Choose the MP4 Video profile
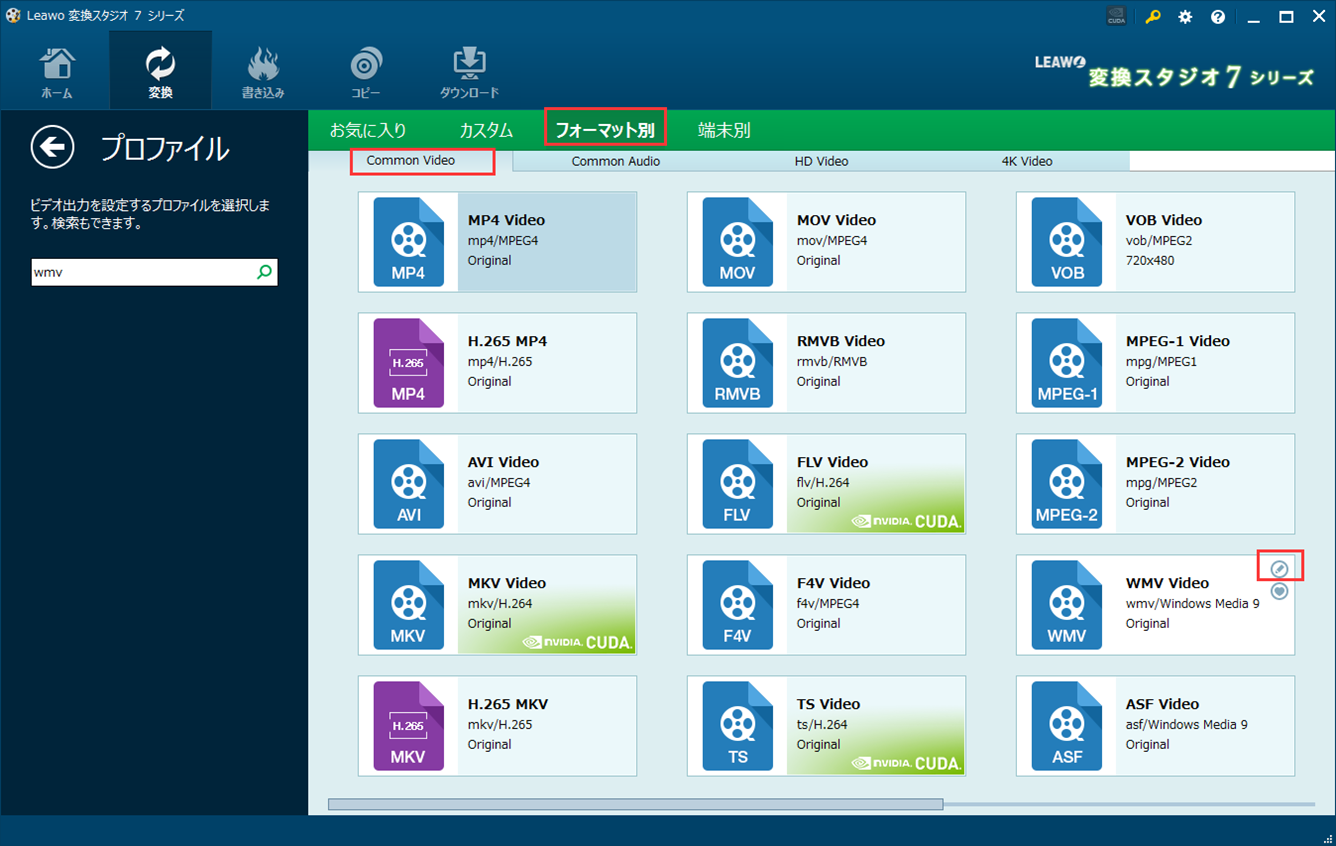Image resolution: width=1336 pixels, height=846 pixels. pos(497,242)
